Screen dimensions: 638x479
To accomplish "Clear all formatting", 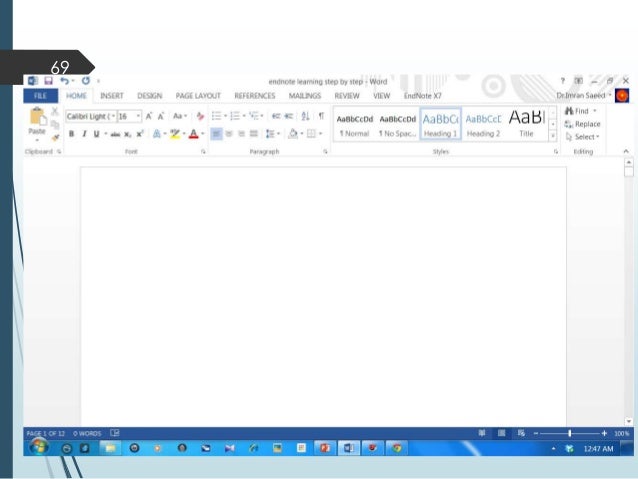I will click(x=200, y=116).
